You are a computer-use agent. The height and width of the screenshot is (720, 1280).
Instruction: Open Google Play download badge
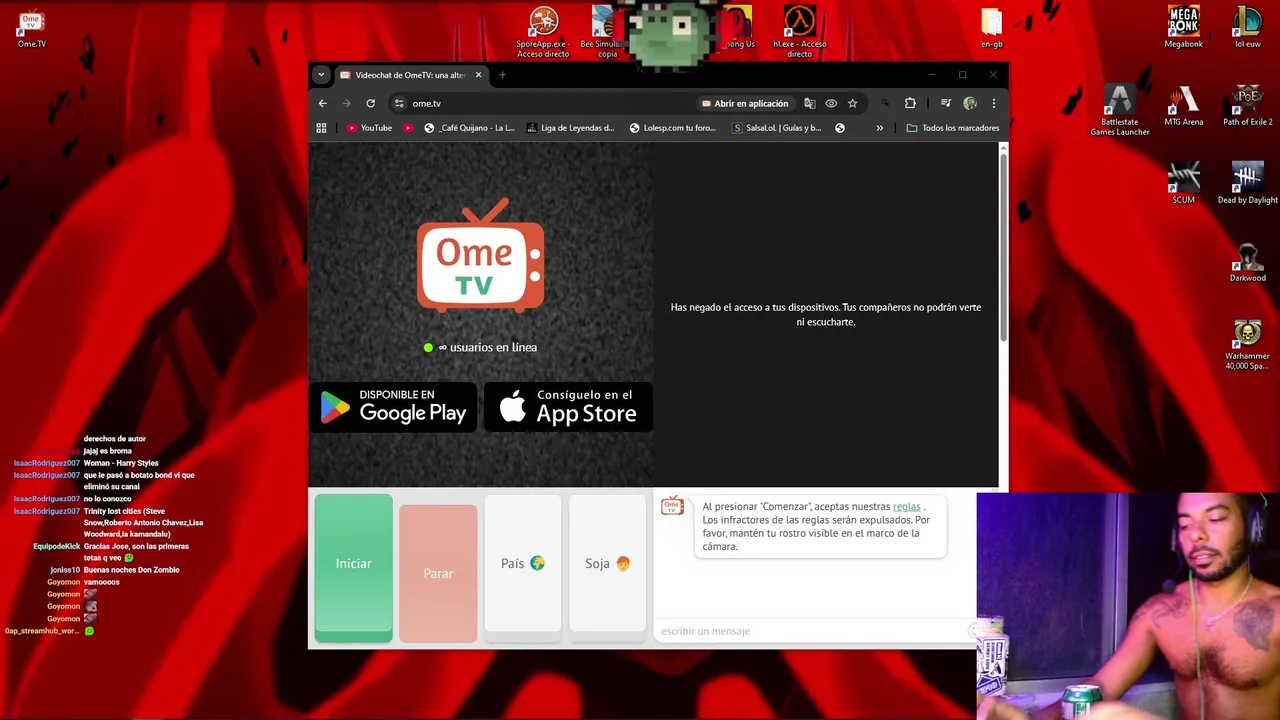click(393, 407)
